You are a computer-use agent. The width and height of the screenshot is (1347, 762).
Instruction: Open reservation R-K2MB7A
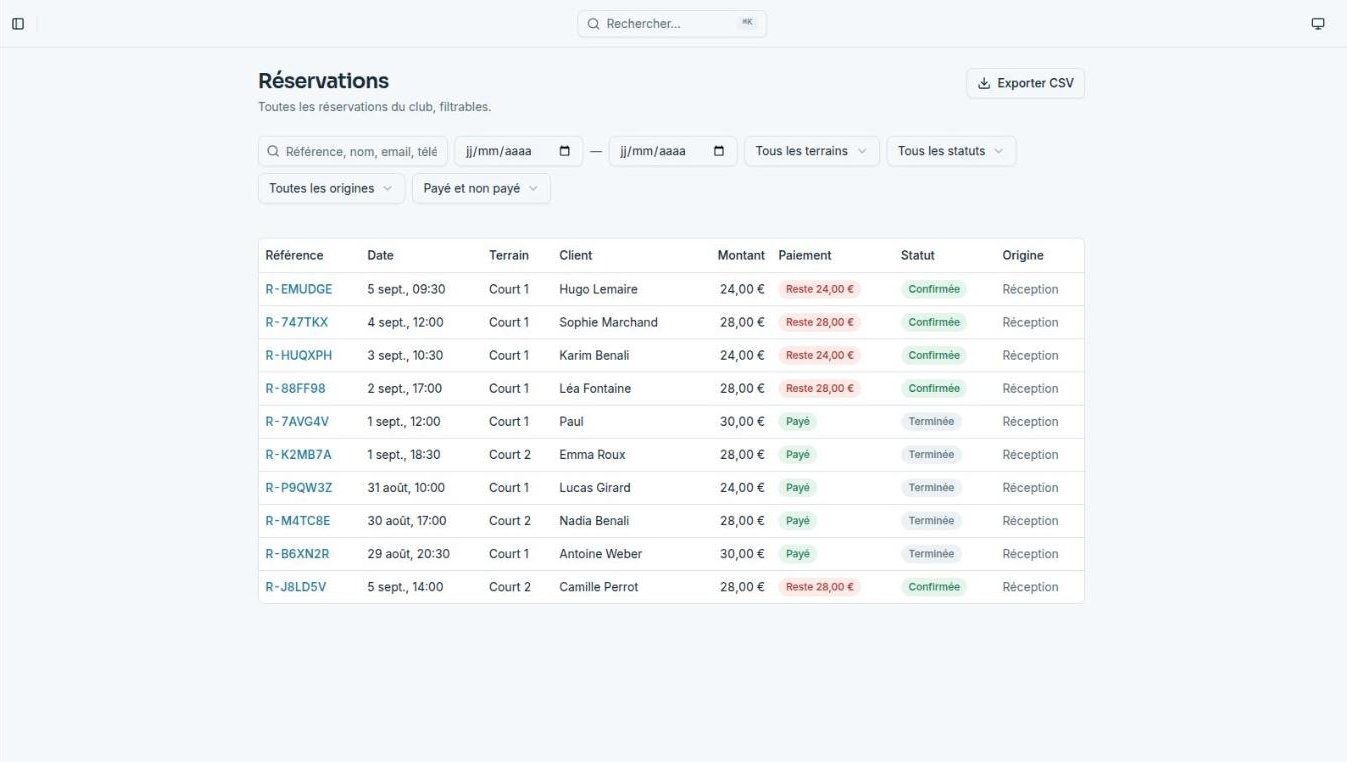(298, 454)
